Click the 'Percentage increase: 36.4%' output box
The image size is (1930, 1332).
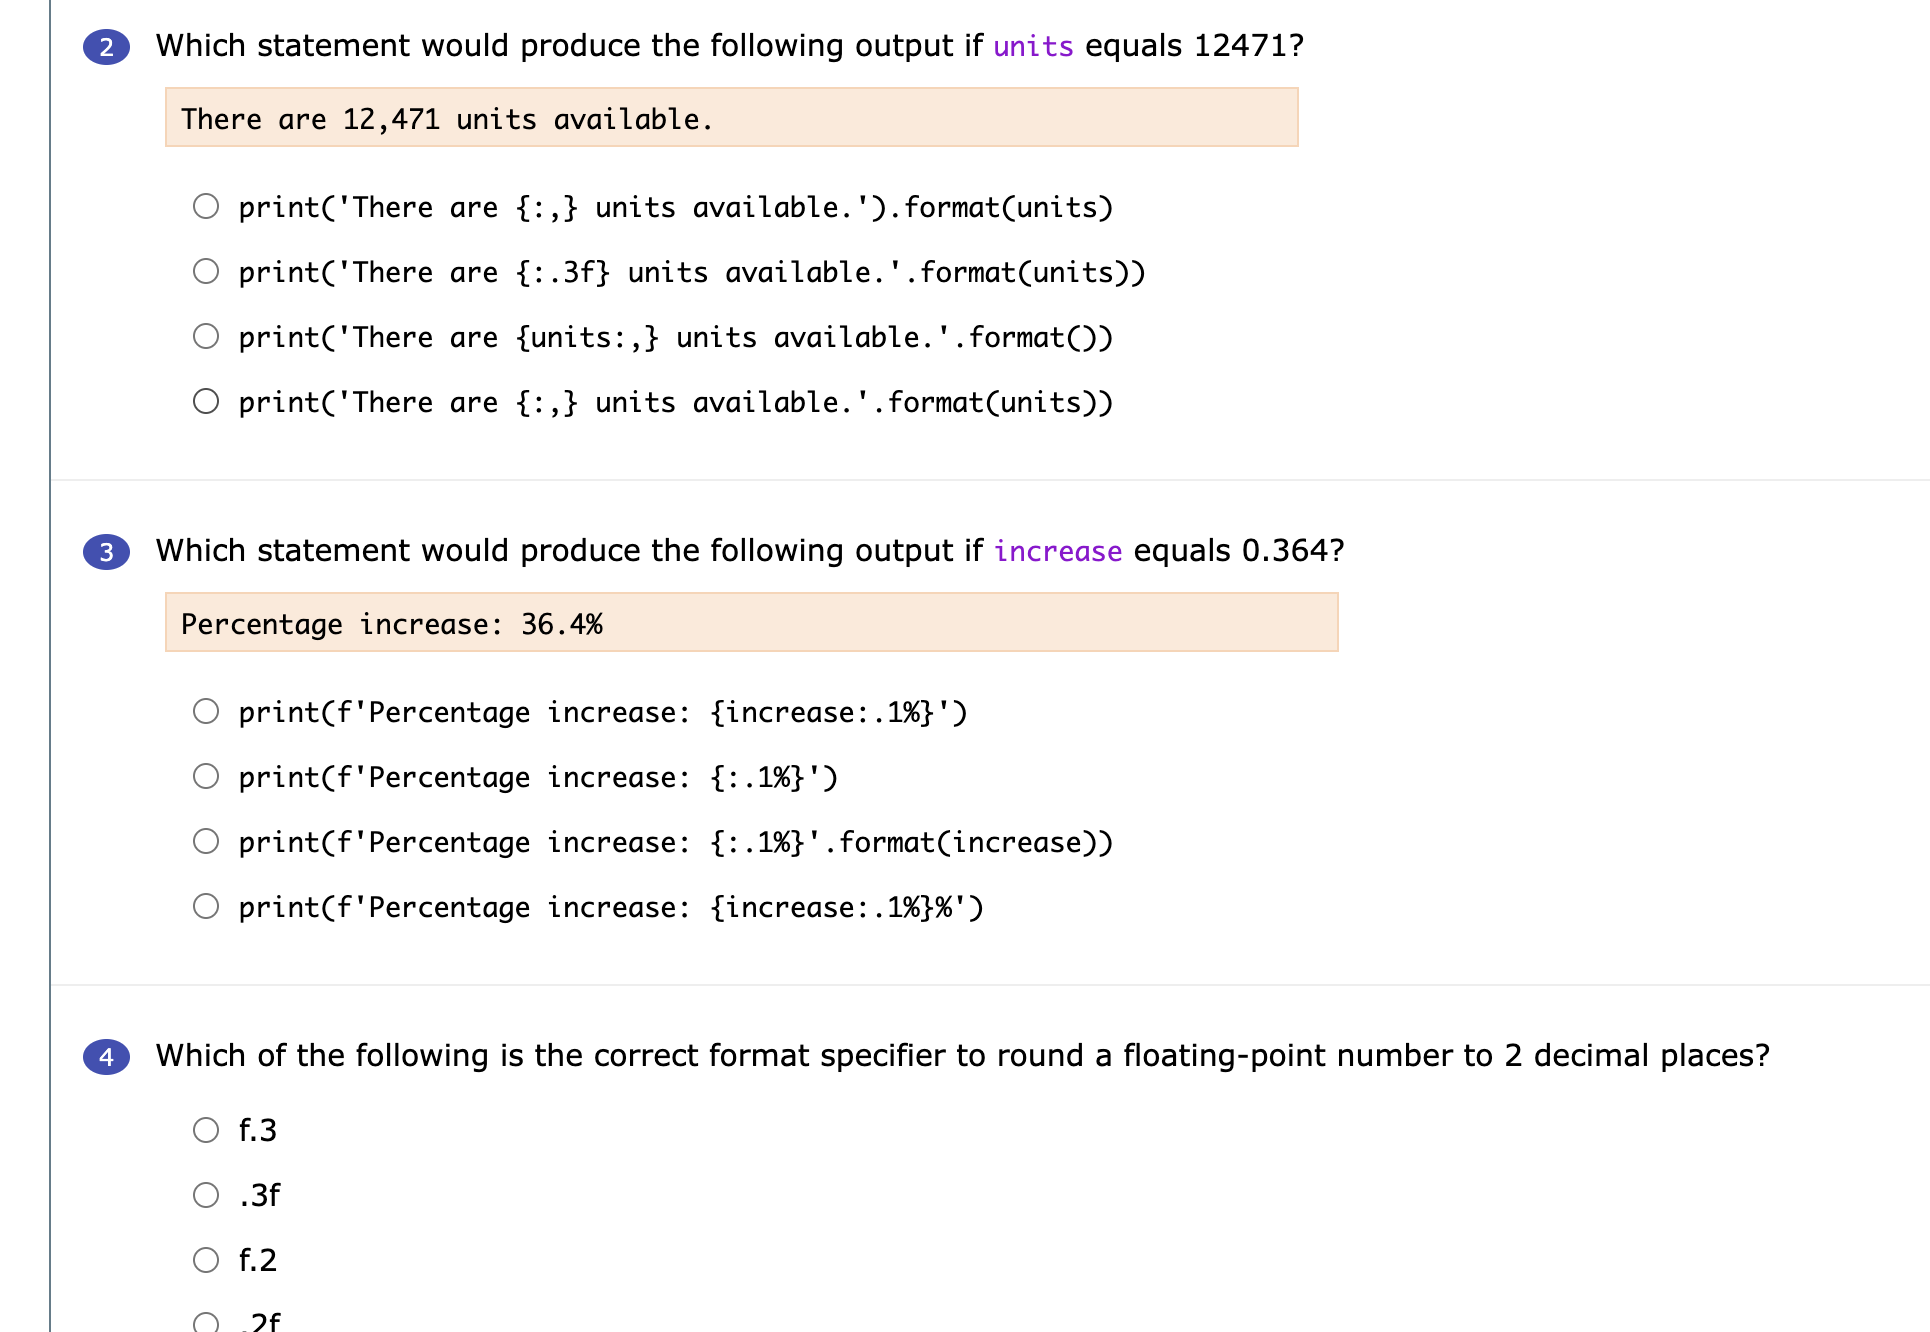(751, 623)
